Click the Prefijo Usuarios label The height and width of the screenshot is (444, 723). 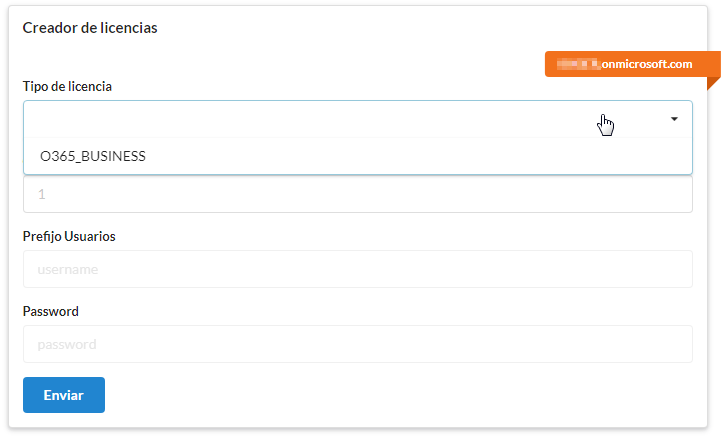tap(69, 236)
